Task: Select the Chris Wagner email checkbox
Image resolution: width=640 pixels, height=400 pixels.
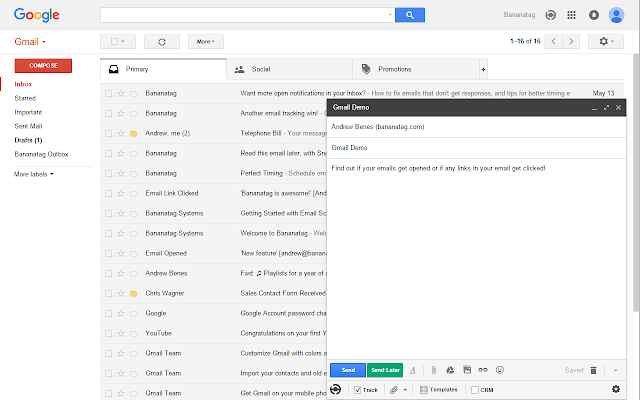Action: pyautogui.click(x=109, y=293)
